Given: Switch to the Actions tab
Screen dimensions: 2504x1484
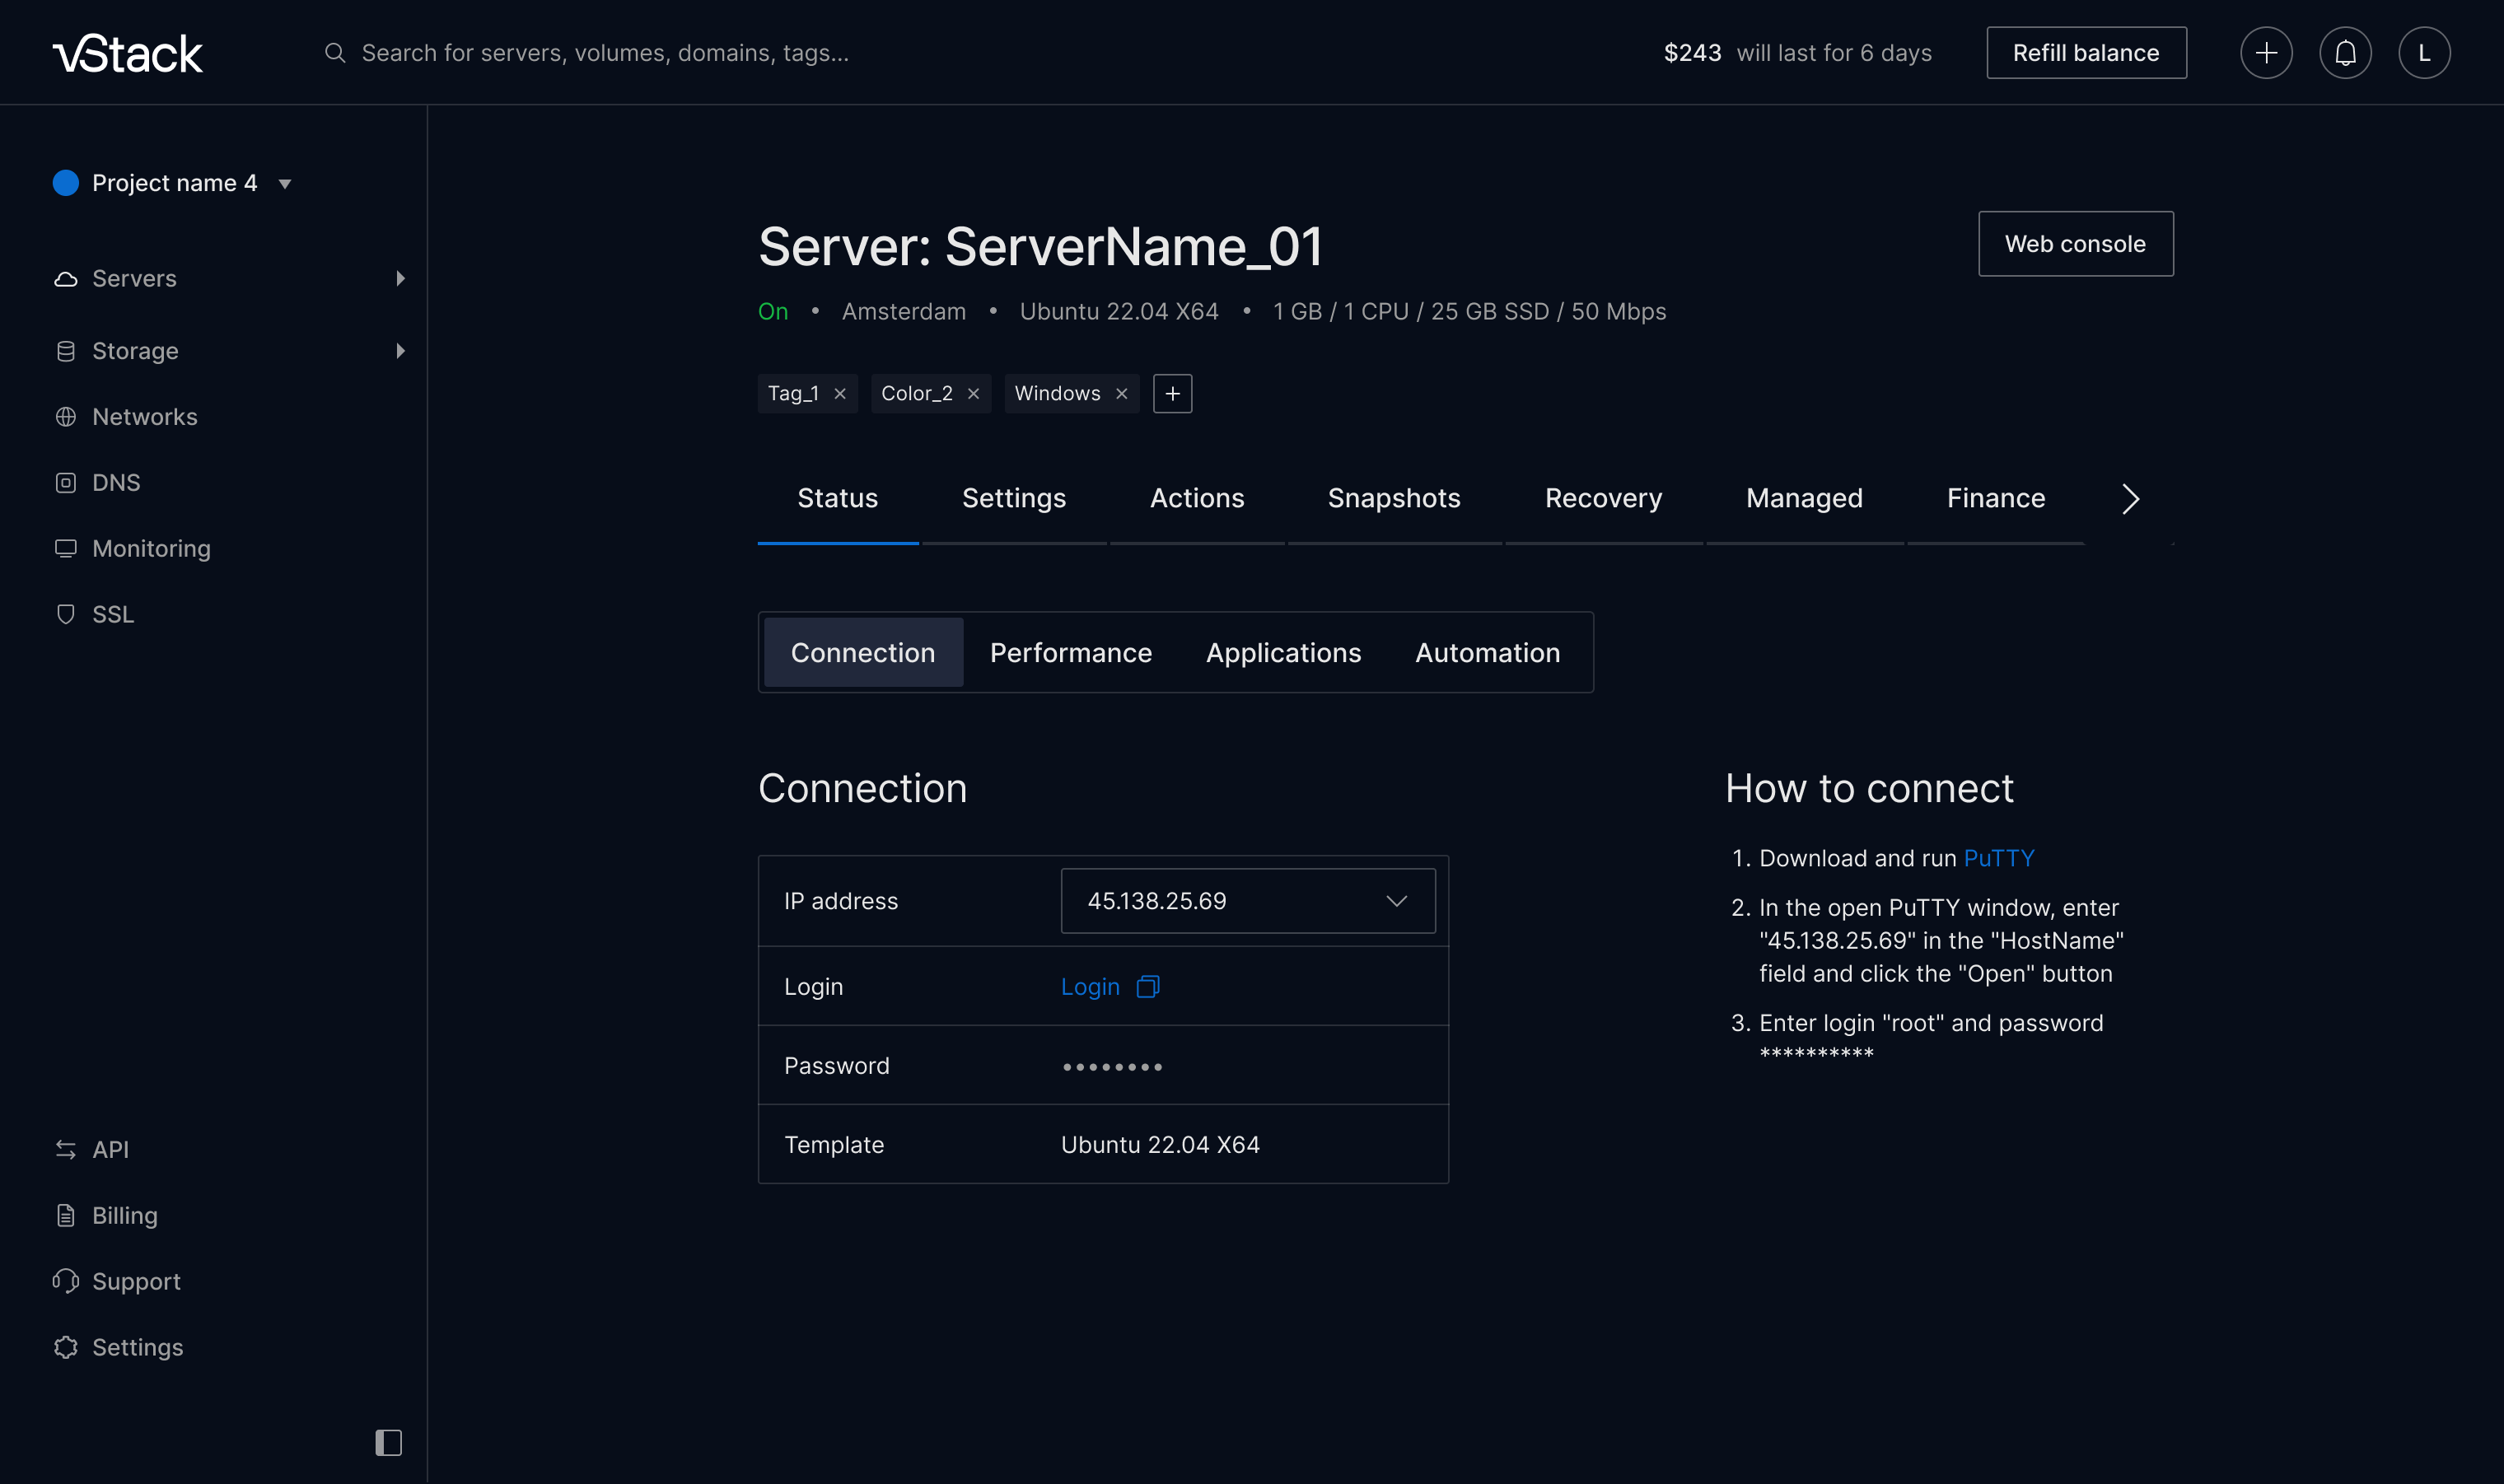Looking at the screenshot, I should tap(1197, 499).
